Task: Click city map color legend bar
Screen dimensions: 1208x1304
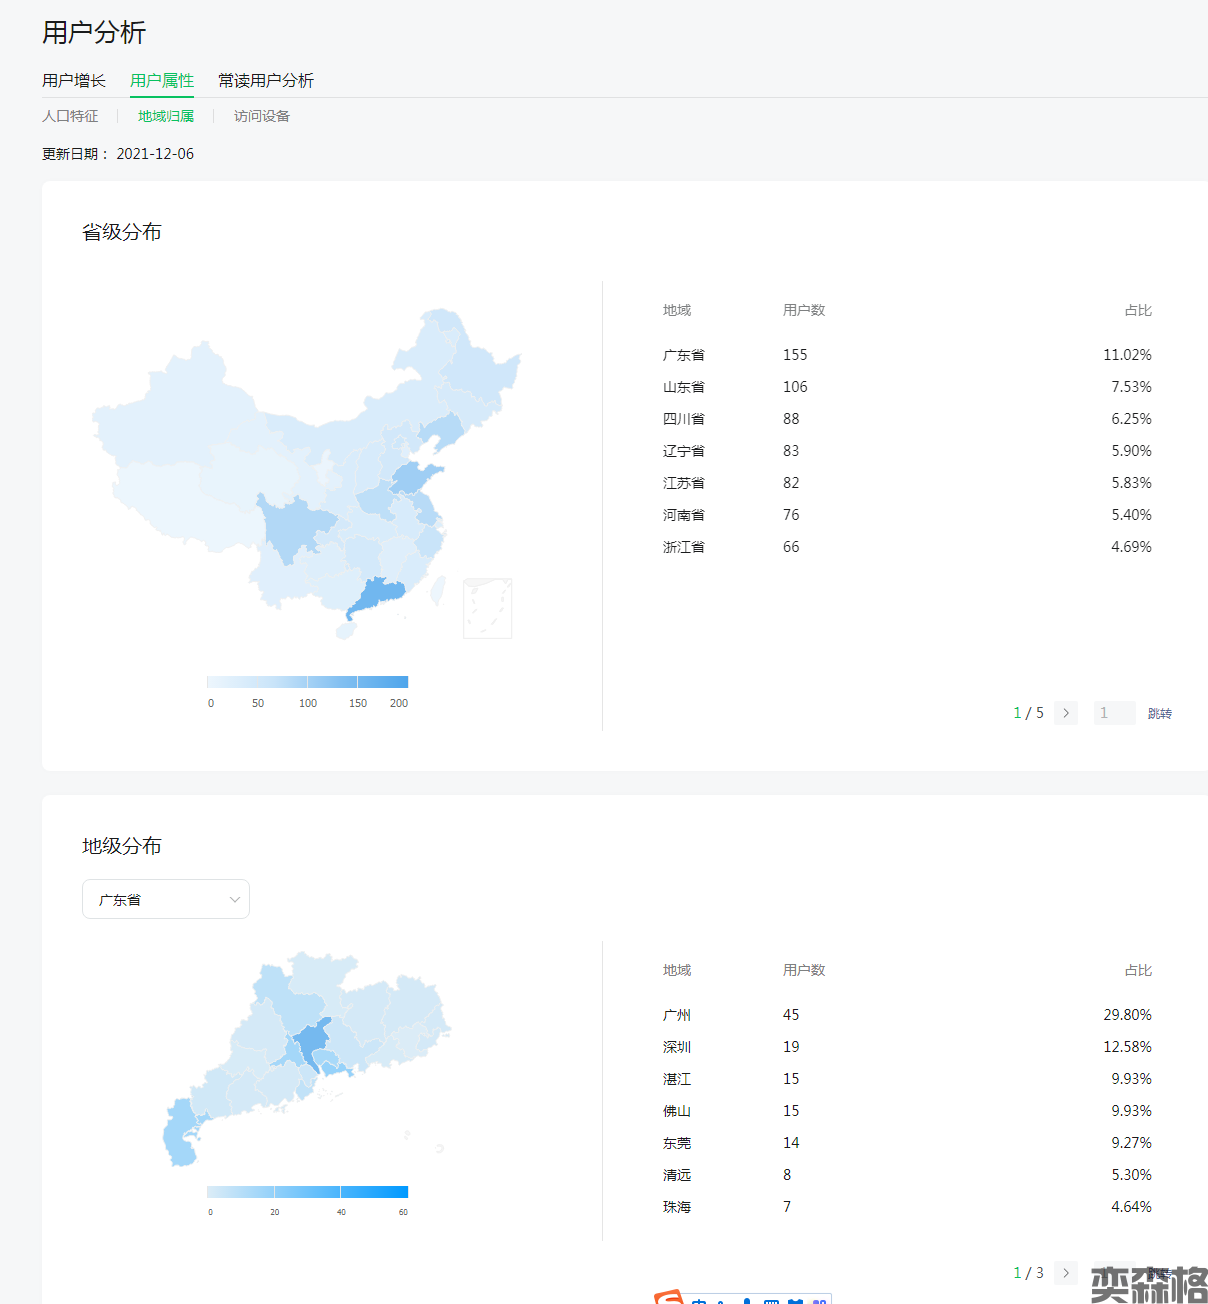Action: pos(307,1192)
